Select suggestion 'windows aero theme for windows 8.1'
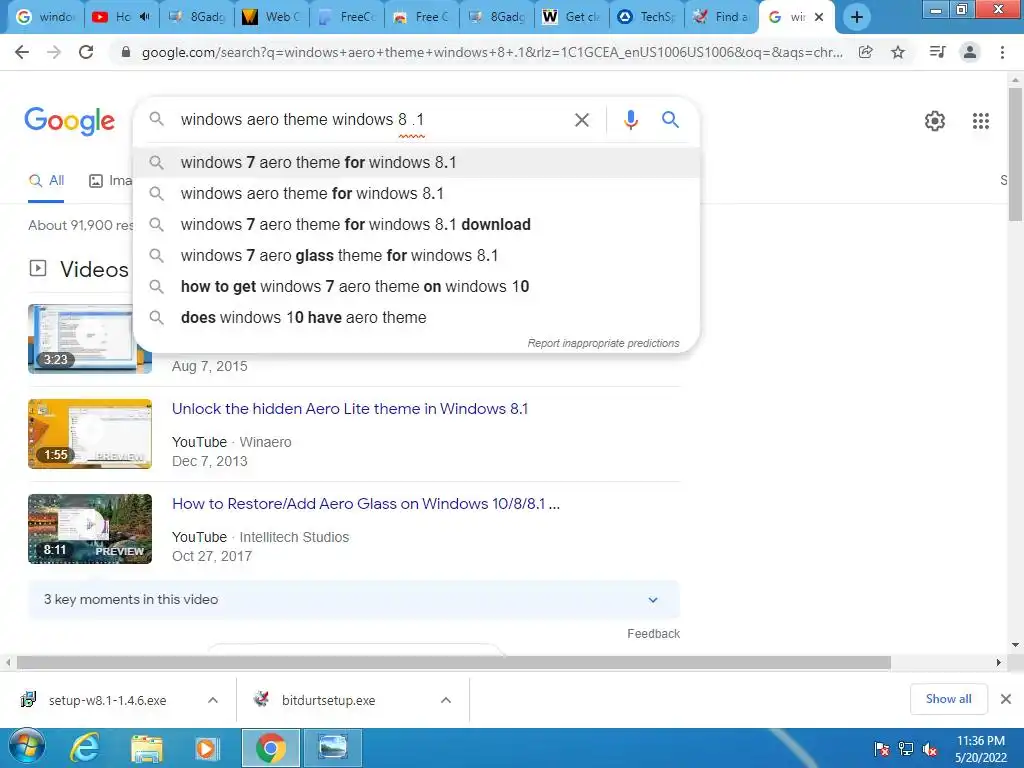Screen dimensions: 1024x768 417,194
